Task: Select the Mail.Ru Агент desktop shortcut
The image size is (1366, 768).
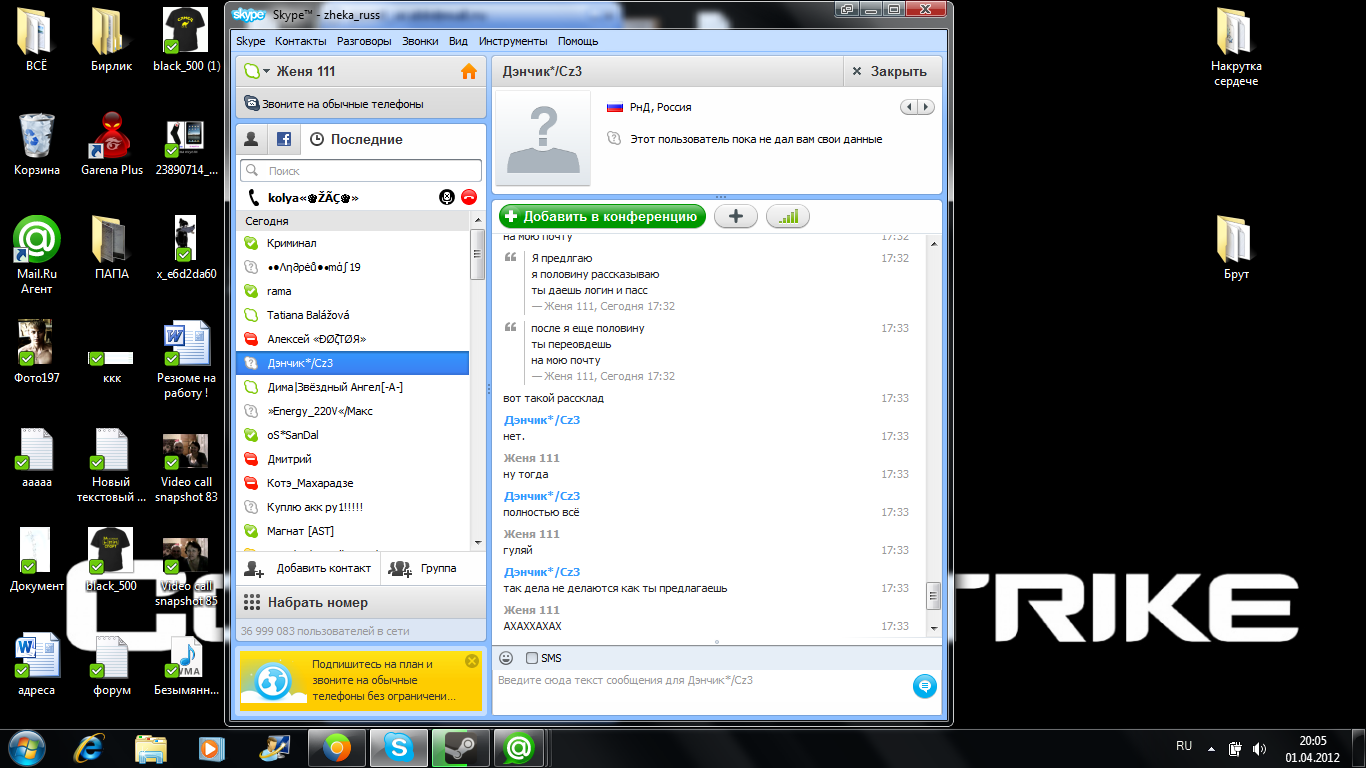Action: [x=36, y=256]
